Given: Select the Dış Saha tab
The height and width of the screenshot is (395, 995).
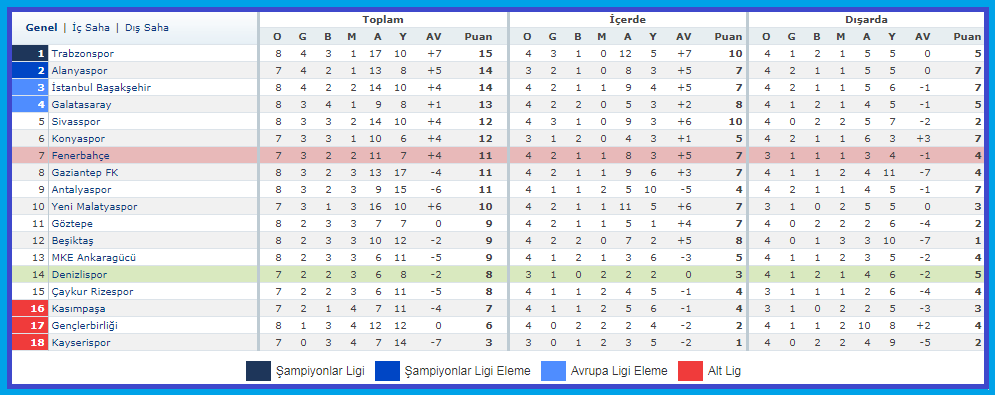Looking at the screenshot, I should click(147, 28).
